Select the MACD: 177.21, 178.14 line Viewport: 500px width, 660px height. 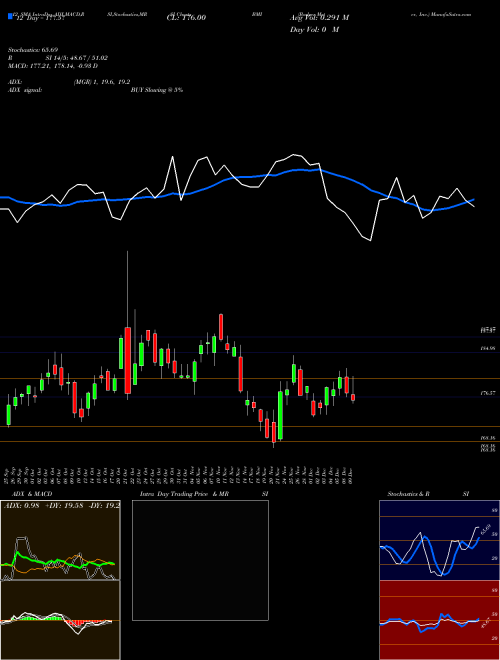(x=53, y=66)
